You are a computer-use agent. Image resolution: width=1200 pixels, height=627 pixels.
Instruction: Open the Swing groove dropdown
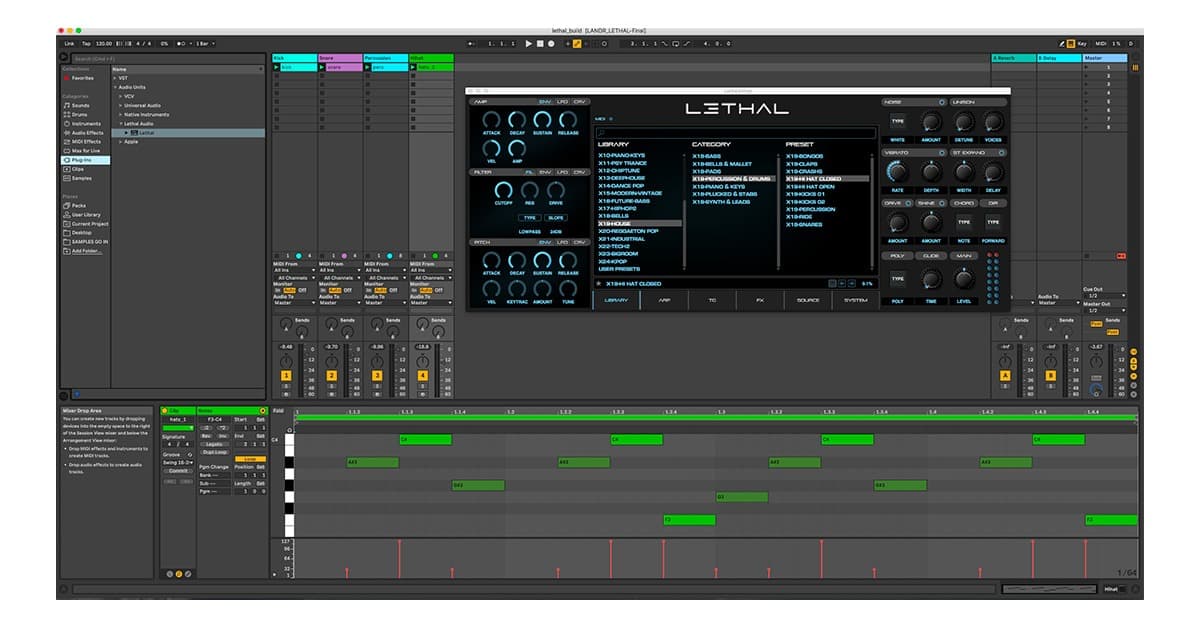[x=179, y=462]
